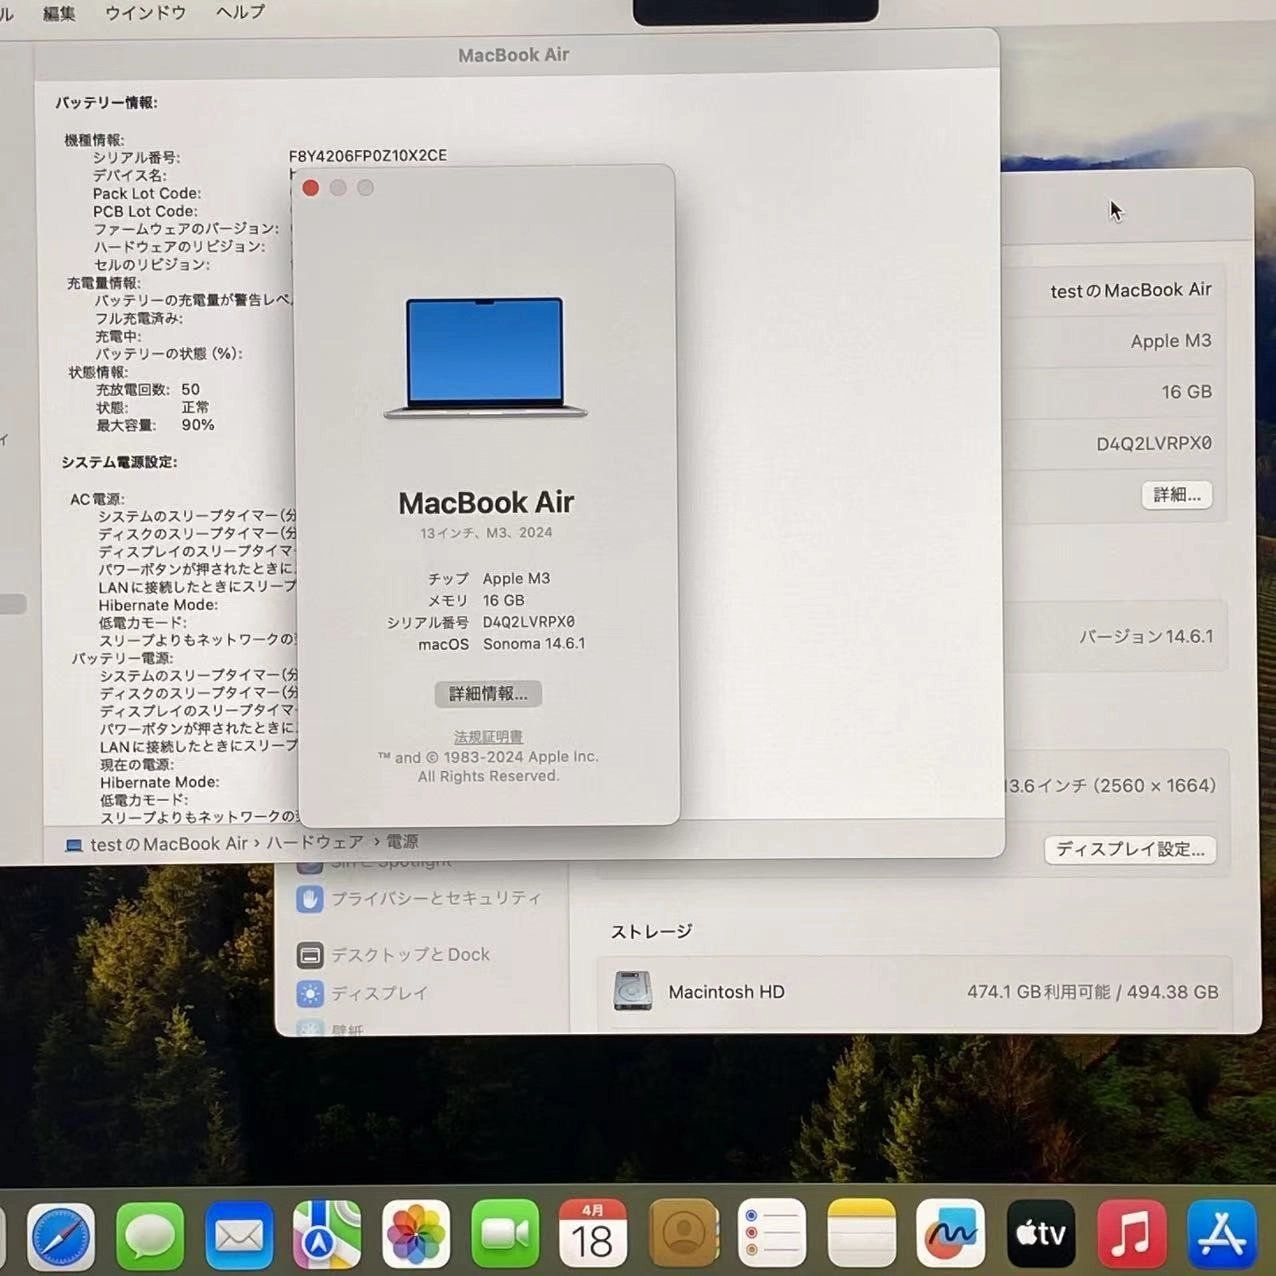Open the 法規証明書 link

coord(488,737)
